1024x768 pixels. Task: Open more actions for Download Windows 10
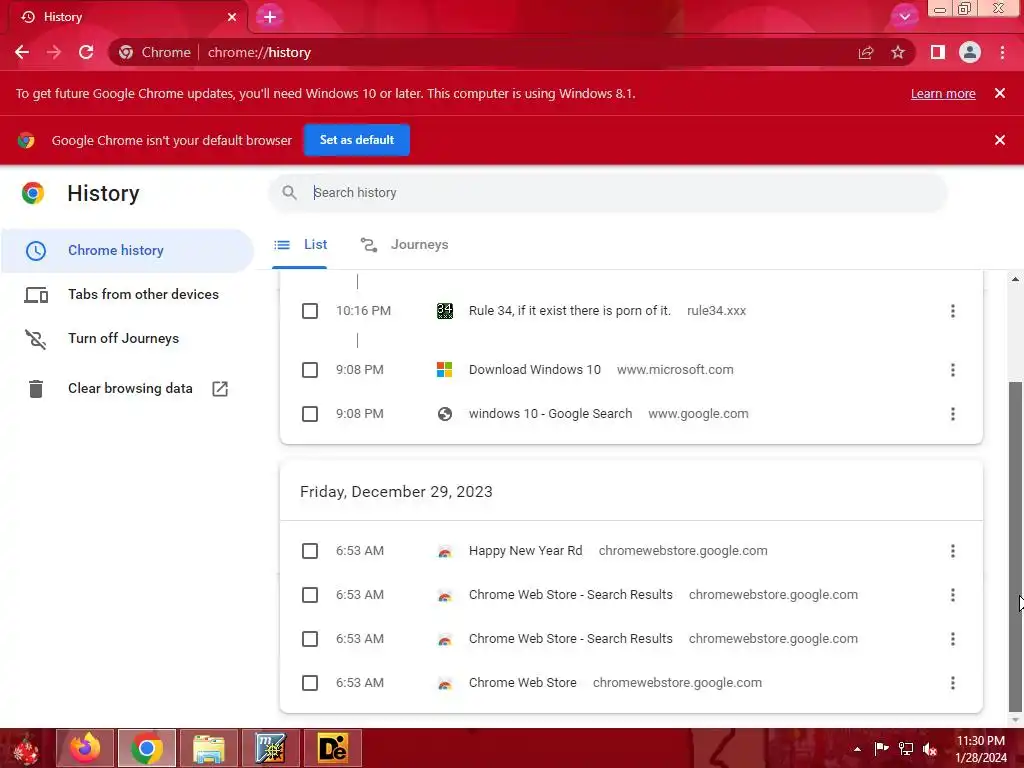coord(953,370)
